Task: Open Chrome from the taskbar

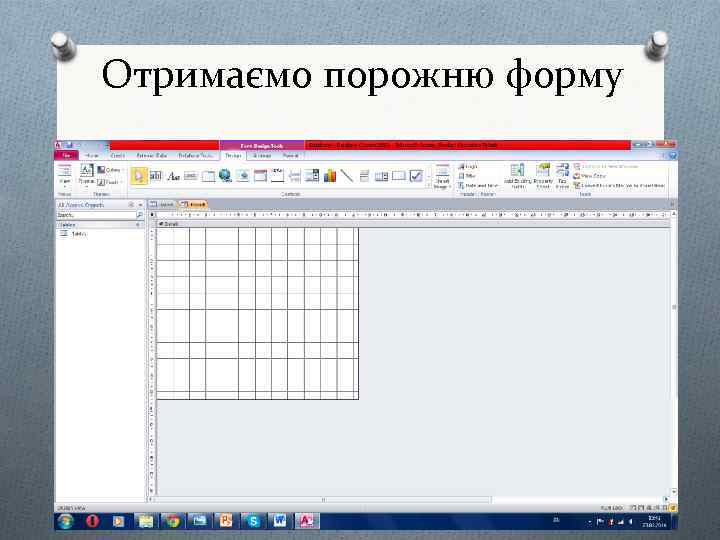Action: [x=173, y=521]
